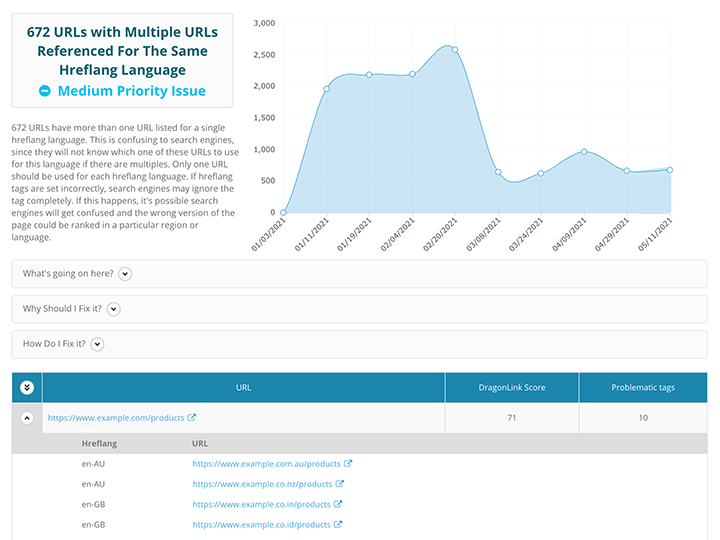The image size is (720, 540).
Task: Open the https://www.example.com.au/products link
Action: (x=266, y=464)
